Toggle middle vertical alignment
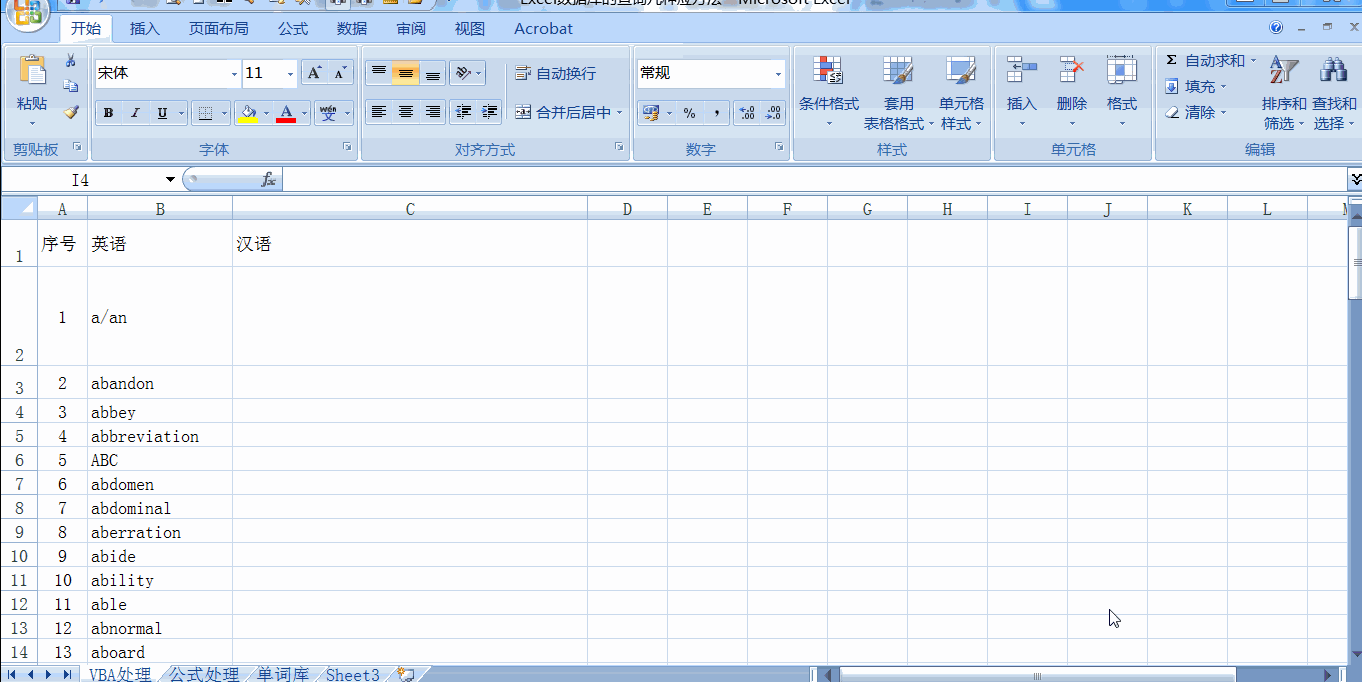 406,73
